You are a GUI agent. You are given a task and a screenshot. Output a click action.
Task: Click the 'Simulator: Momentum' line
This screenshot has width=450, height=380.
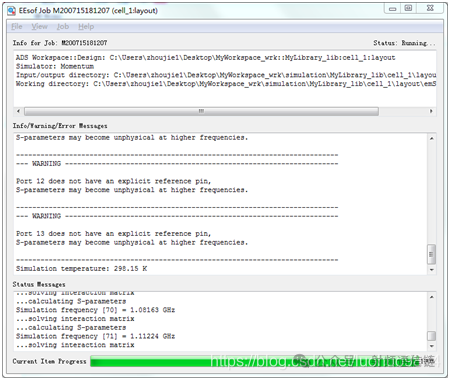click(55, 66)
